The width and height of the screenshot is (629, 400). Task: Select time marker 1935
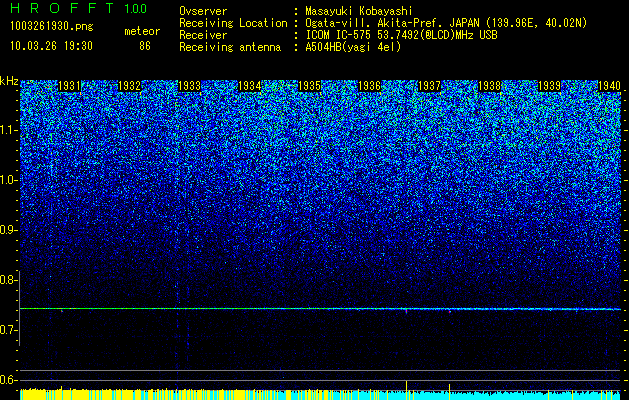[x=310, y=86]
